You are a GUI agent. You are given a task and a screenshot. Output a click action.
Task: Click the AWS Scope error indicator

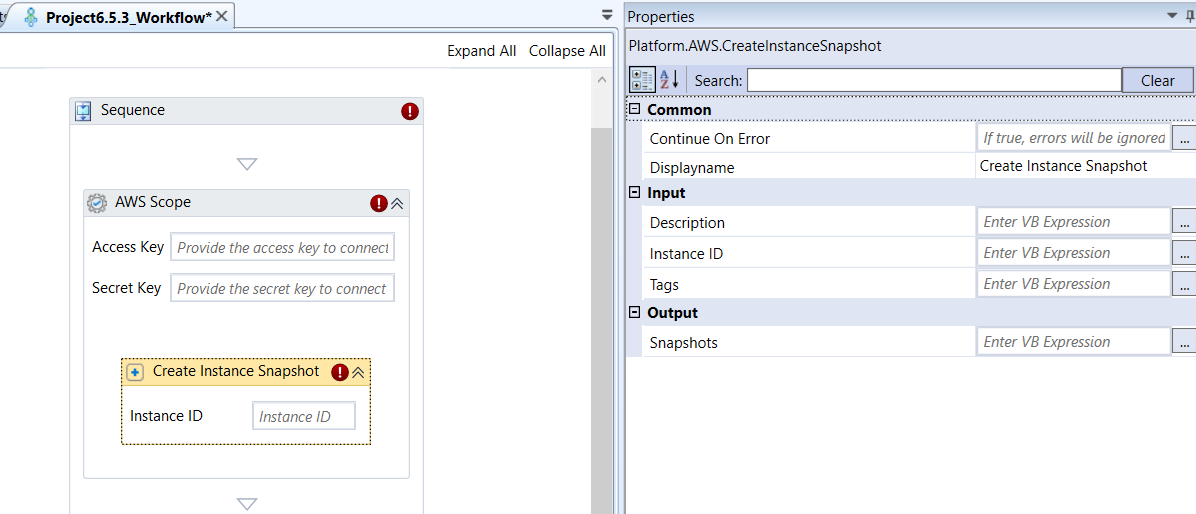pyautogui.click(x=379, y=203)
